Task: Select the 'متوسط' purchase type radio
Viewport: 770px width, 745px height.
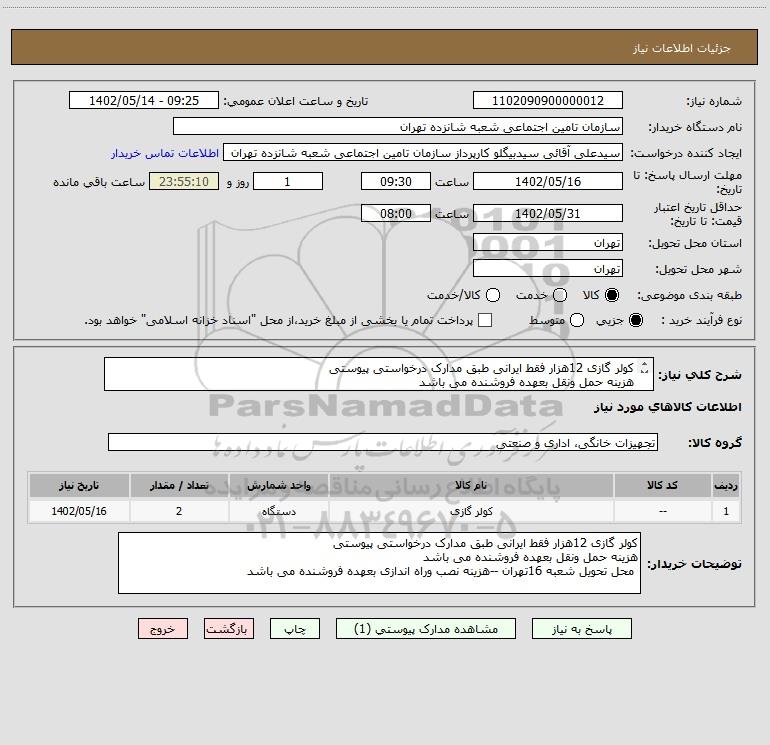Action: (x=577, y=320)
